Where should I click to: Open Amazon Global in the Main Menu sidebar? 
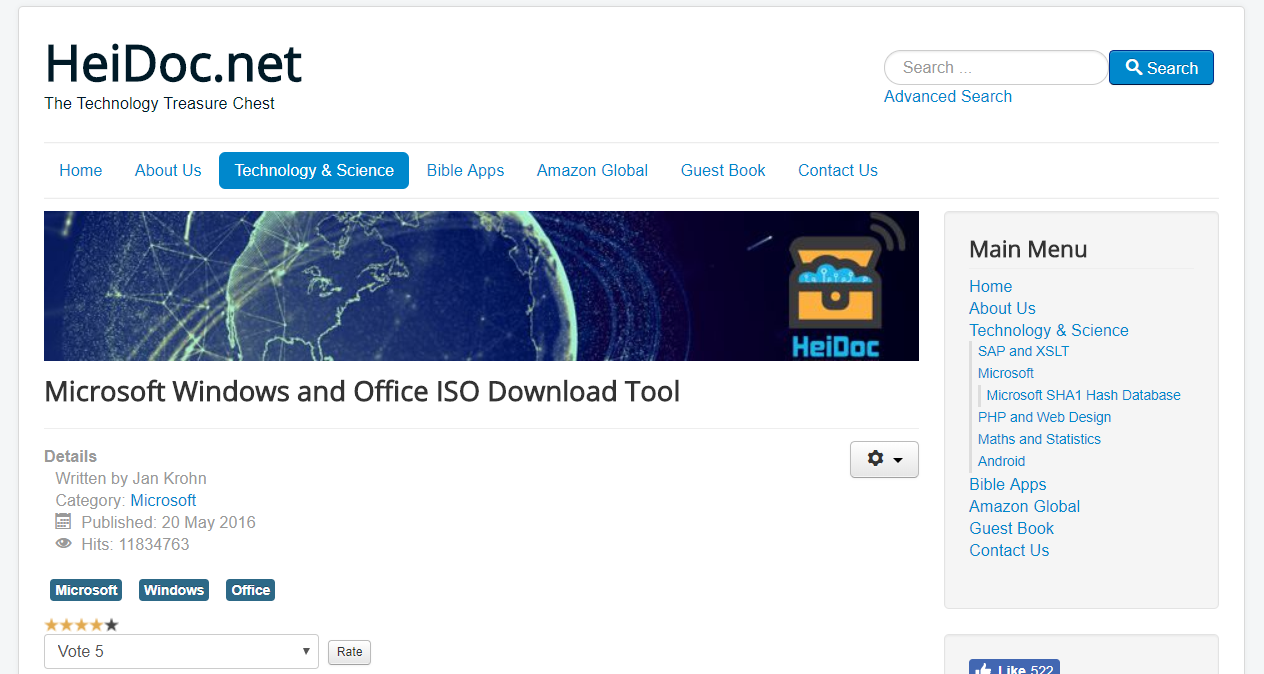[1024, 506]
